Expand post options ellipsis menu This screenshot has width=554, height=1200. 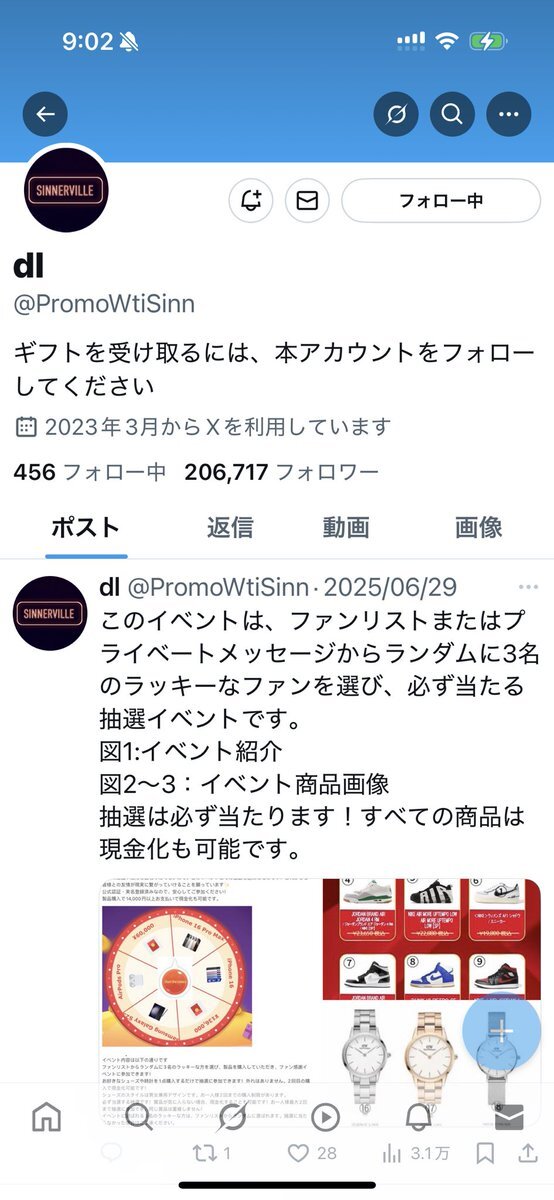pos(527,586)
